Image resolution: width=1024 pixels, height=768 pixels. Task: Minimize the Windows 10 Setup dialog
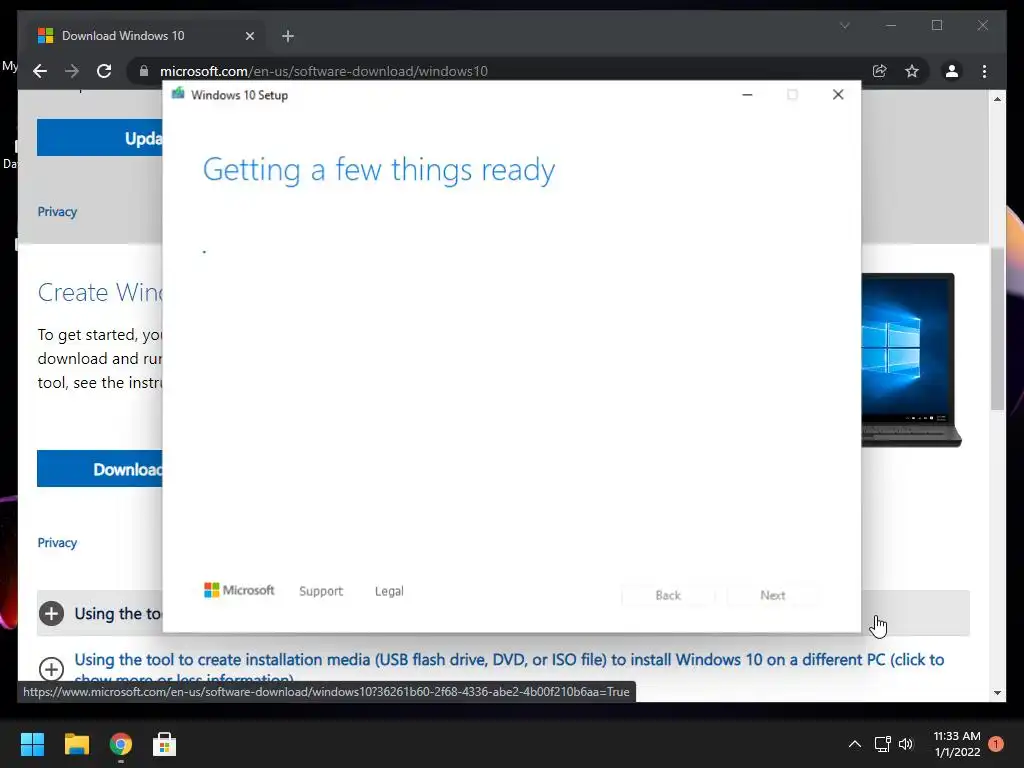(x=747, y=95)
